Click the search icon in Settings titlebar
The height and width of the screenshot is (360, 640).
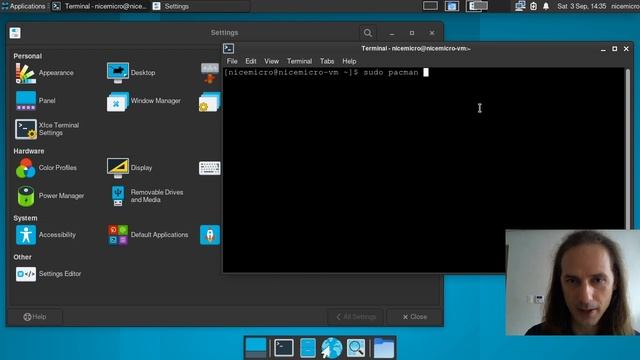coord(368,33)
